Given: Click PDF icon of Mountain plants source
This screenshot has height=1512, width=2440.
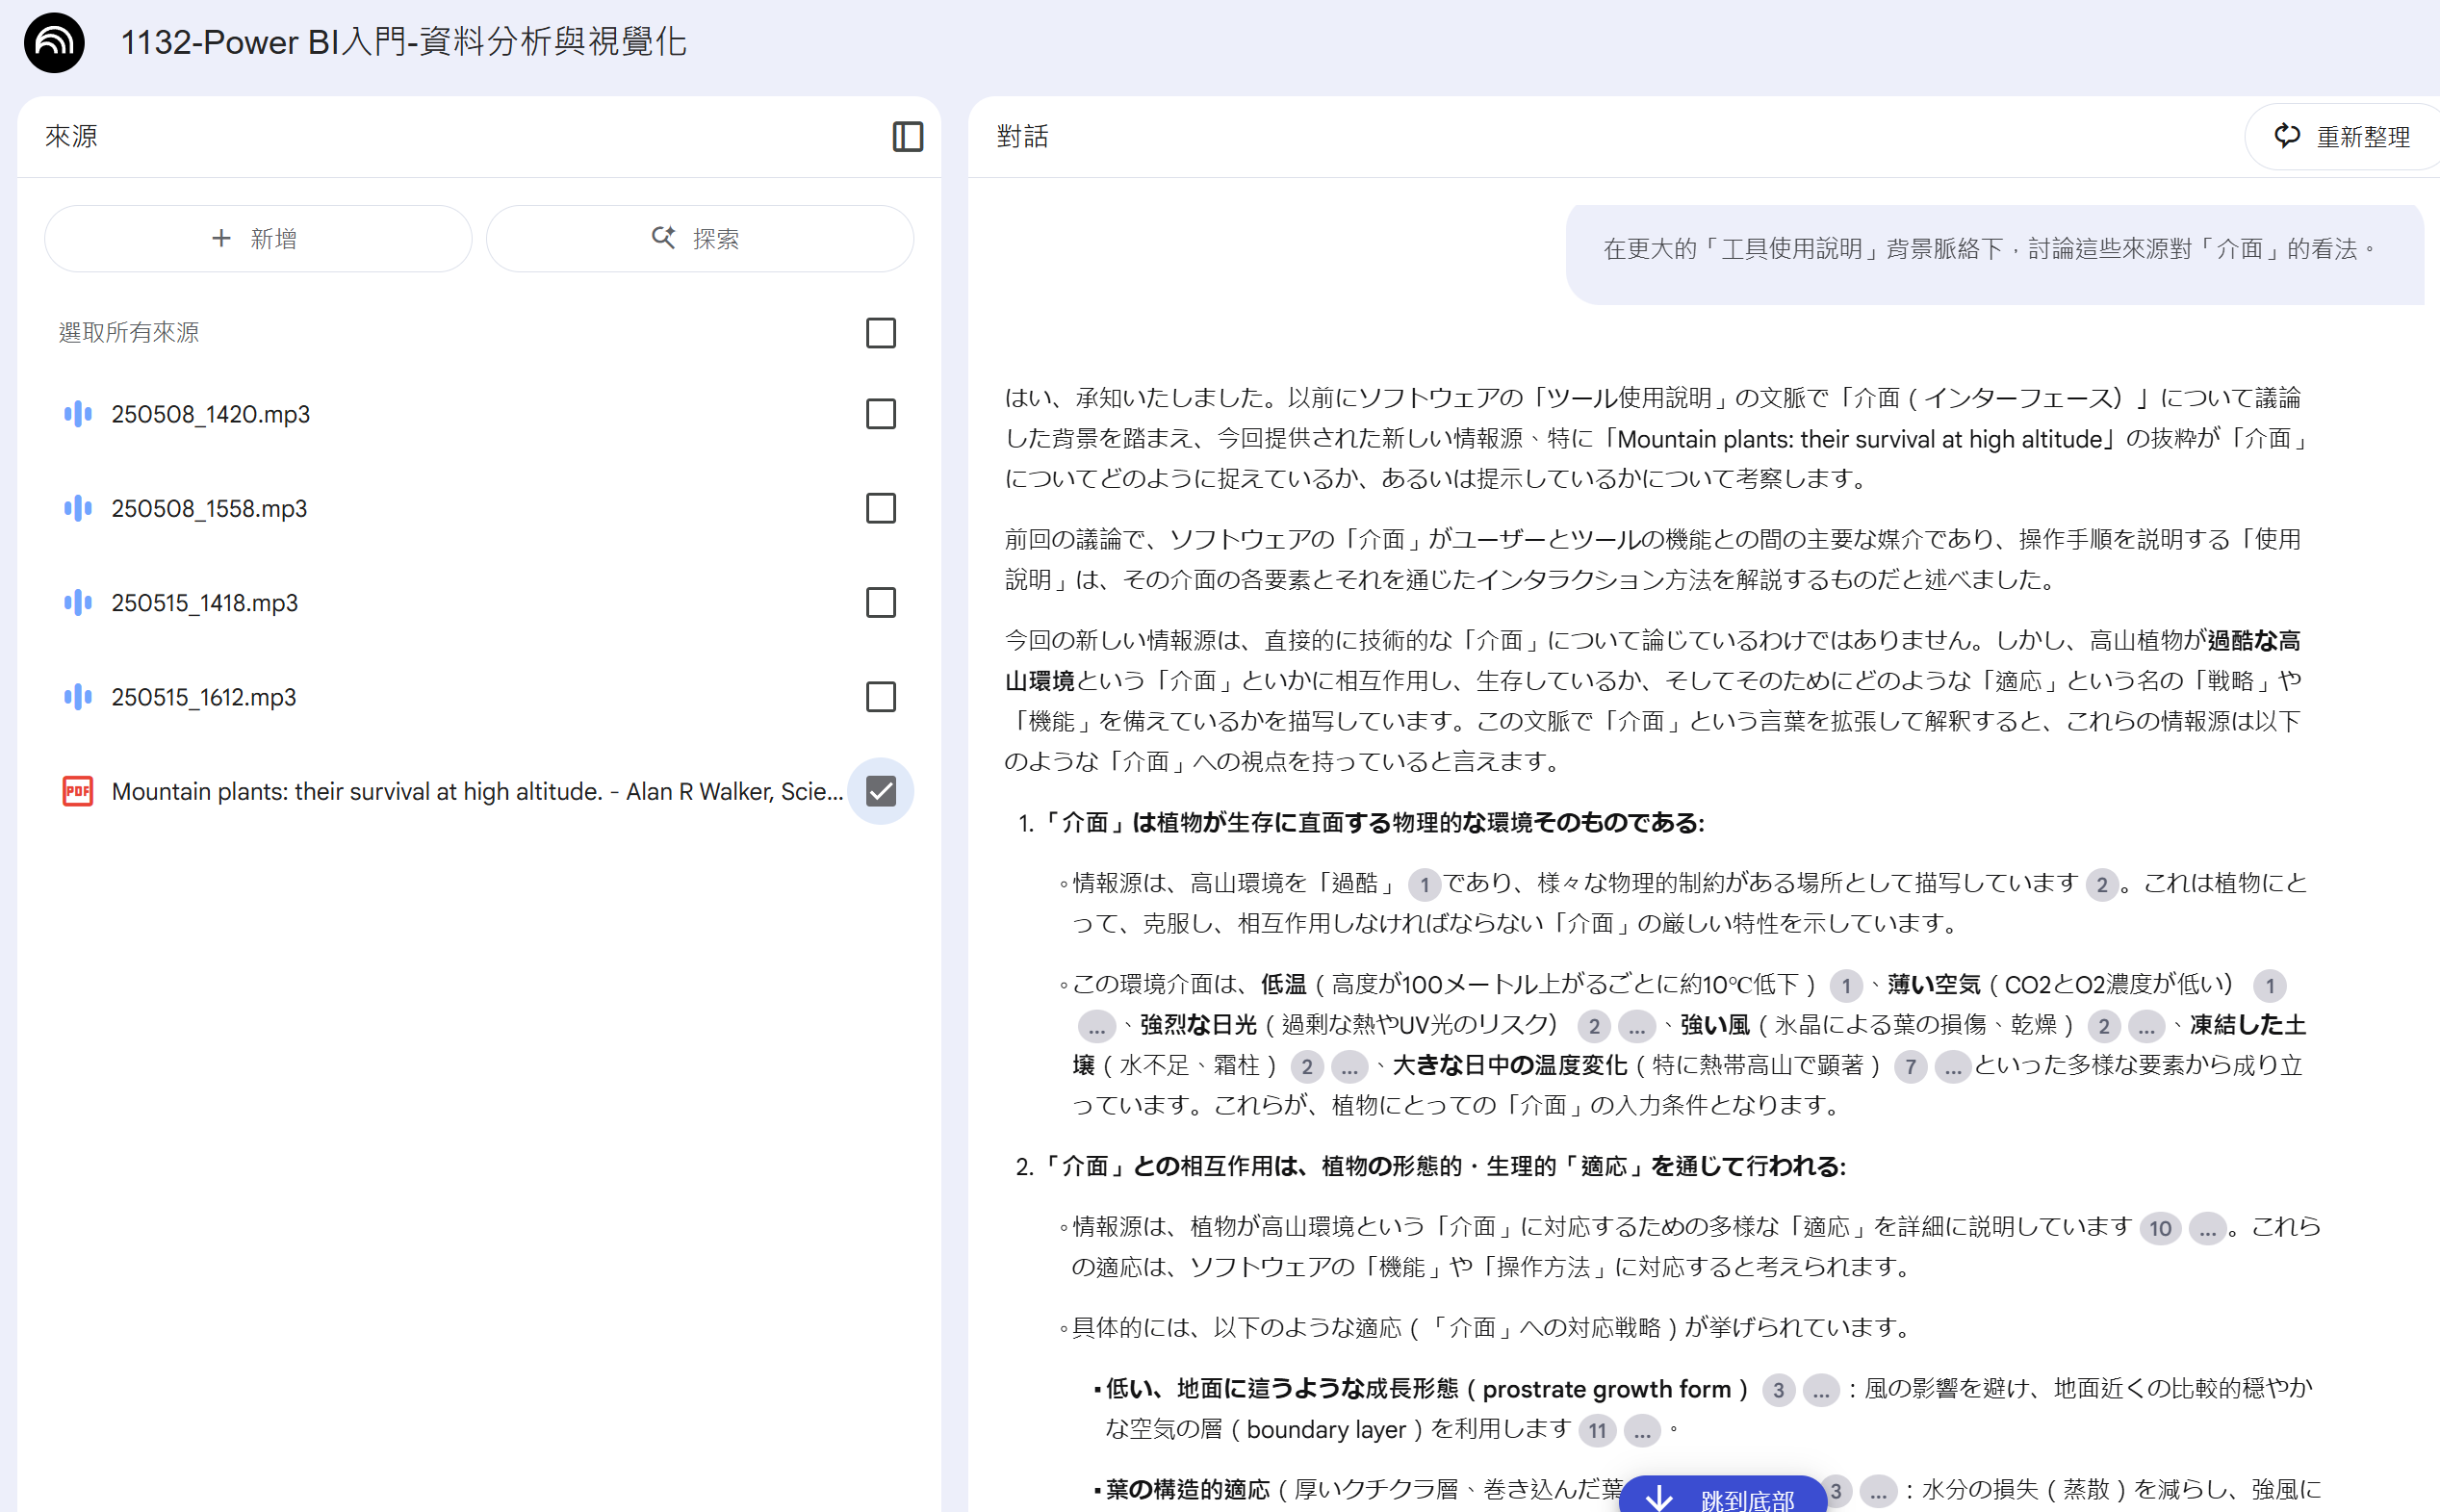Looking at the screenshot, I should click(78, 791).
